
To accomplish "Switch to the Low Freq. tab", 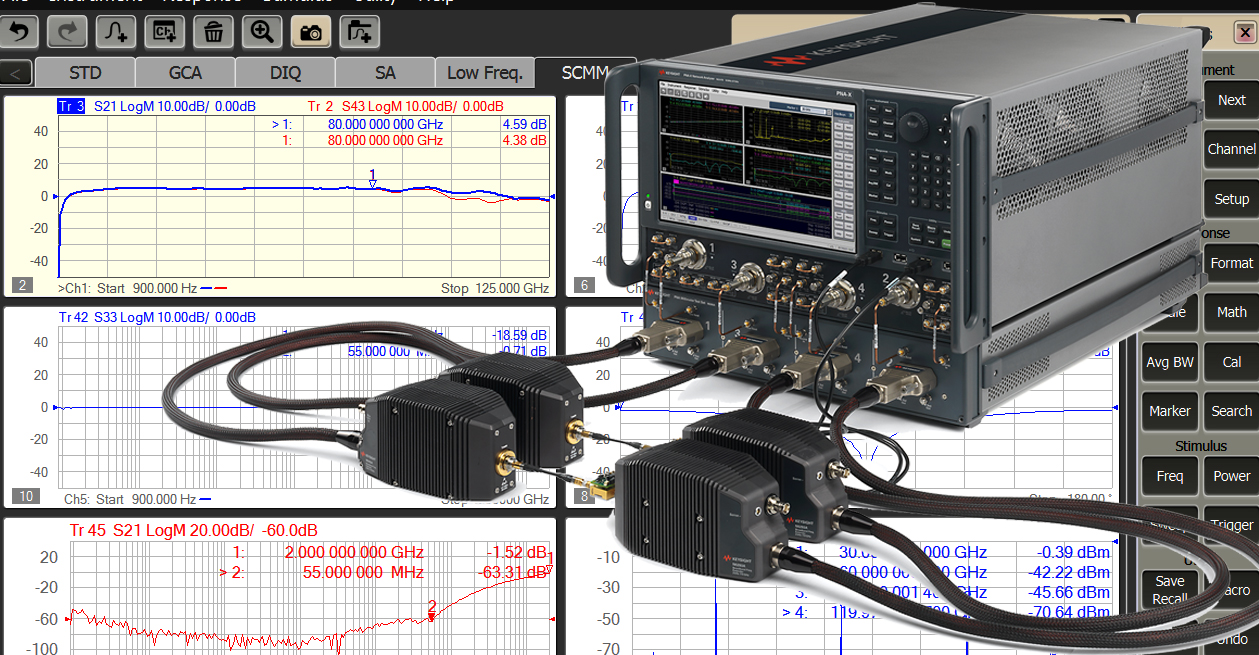I will (x=484, y=72).
